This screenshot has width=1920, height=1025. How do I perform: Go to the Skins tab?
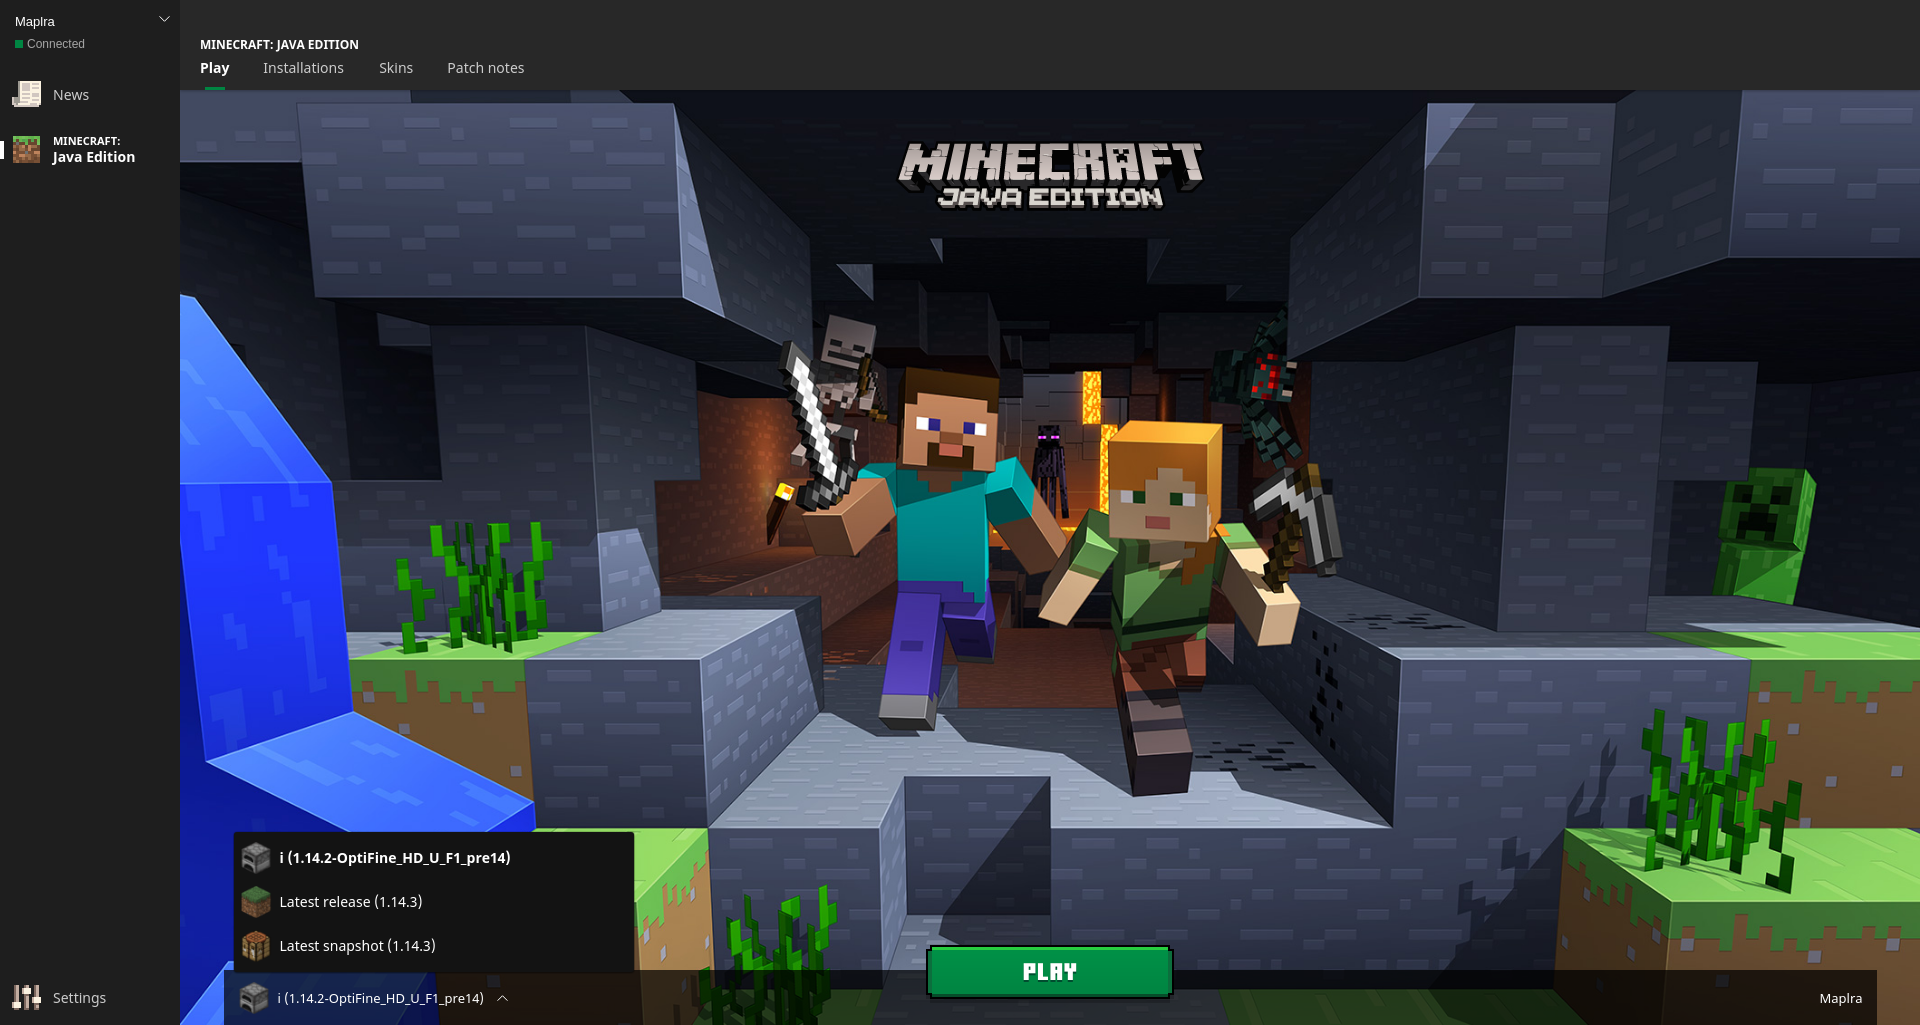(x=396, y=68)
